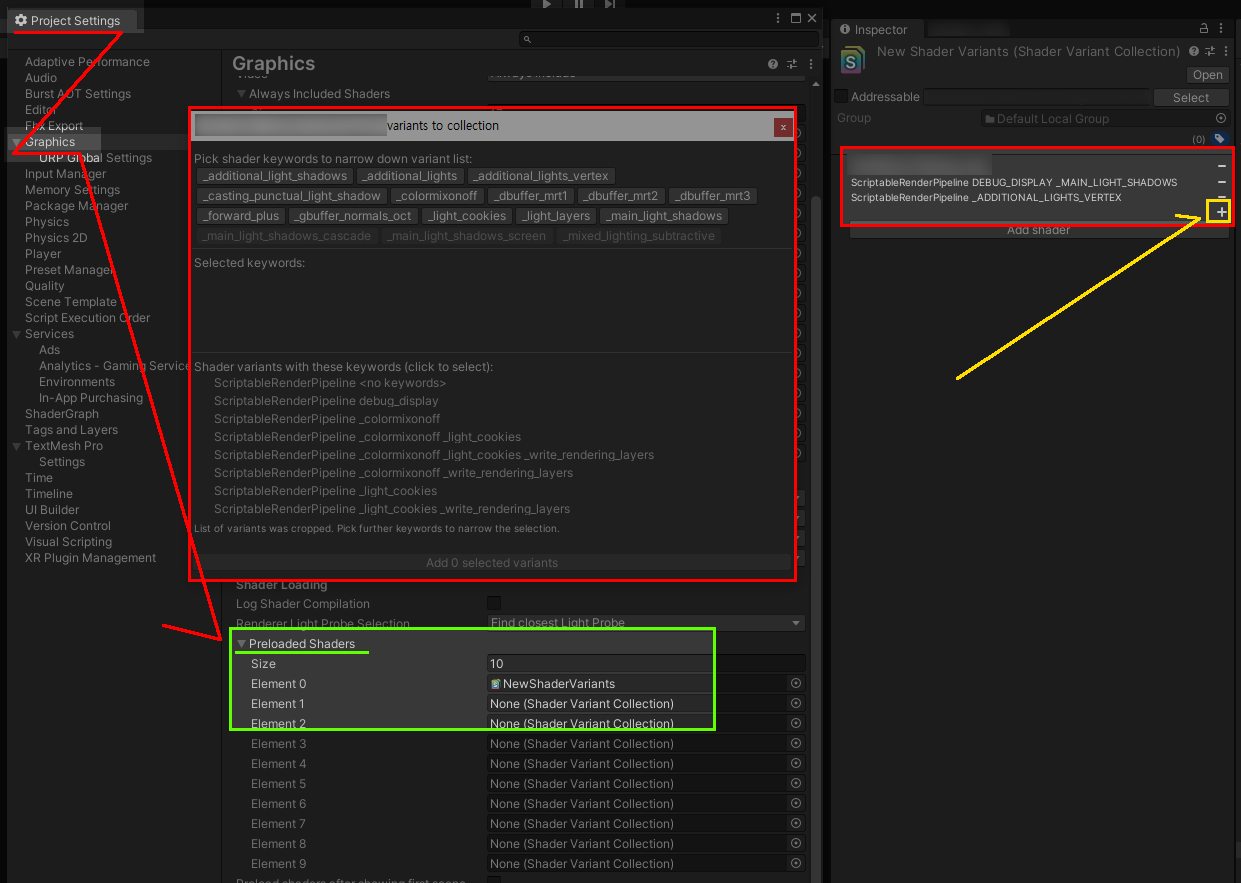Toggle the _light_cookies keyword

(x=467, y=216)
